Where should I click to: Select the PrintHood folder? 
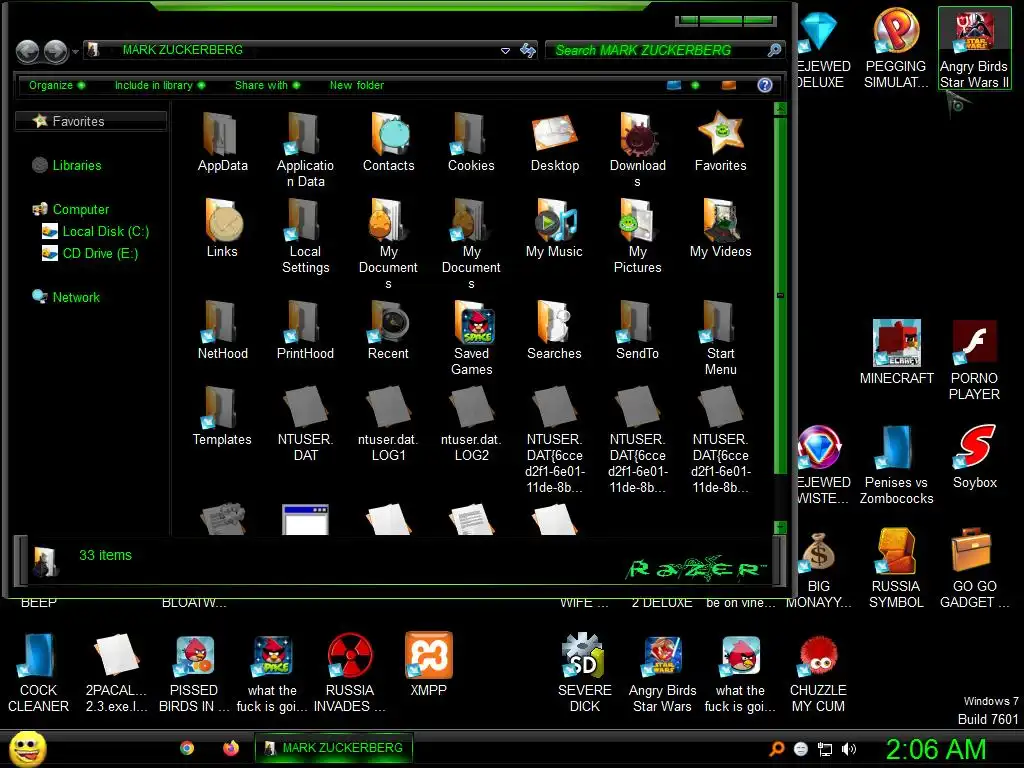click(305, 330)
